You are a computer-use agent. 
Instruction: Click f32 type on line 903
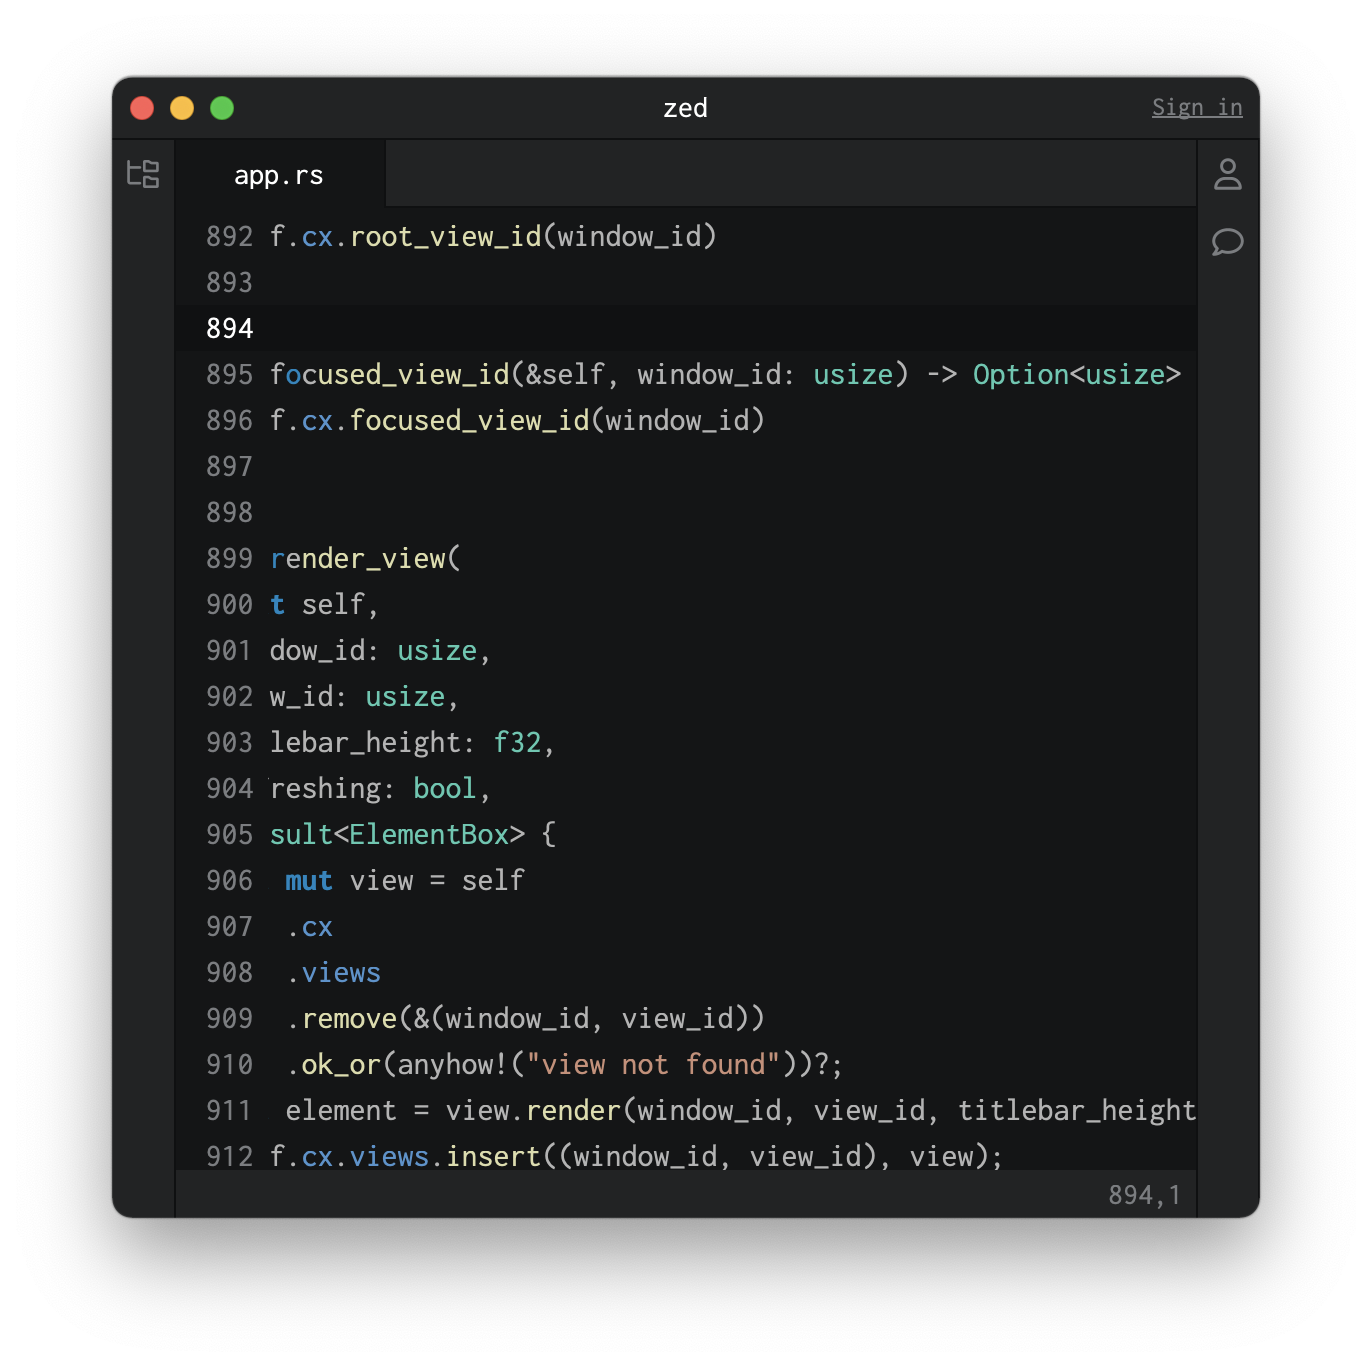517,743
